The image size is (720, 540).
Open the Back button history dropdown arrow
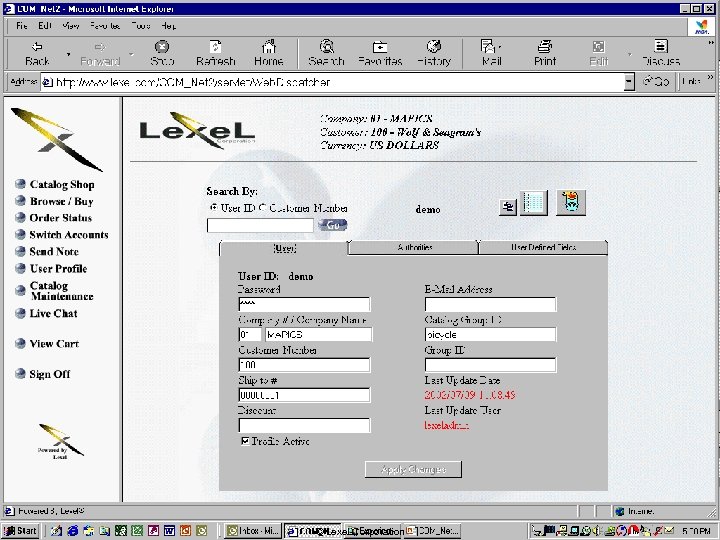pyautogui.click(x=68, y=54)
